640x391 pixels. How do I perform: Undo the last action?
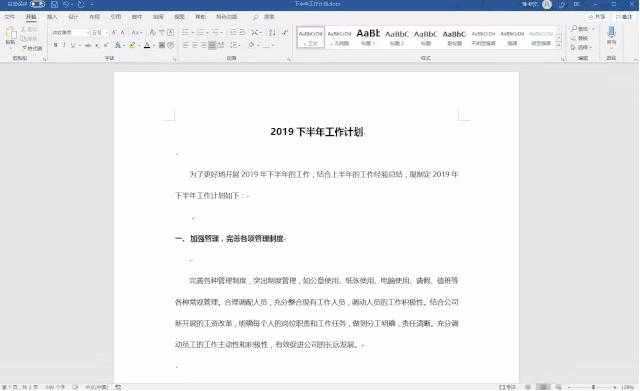pos(66,4)
